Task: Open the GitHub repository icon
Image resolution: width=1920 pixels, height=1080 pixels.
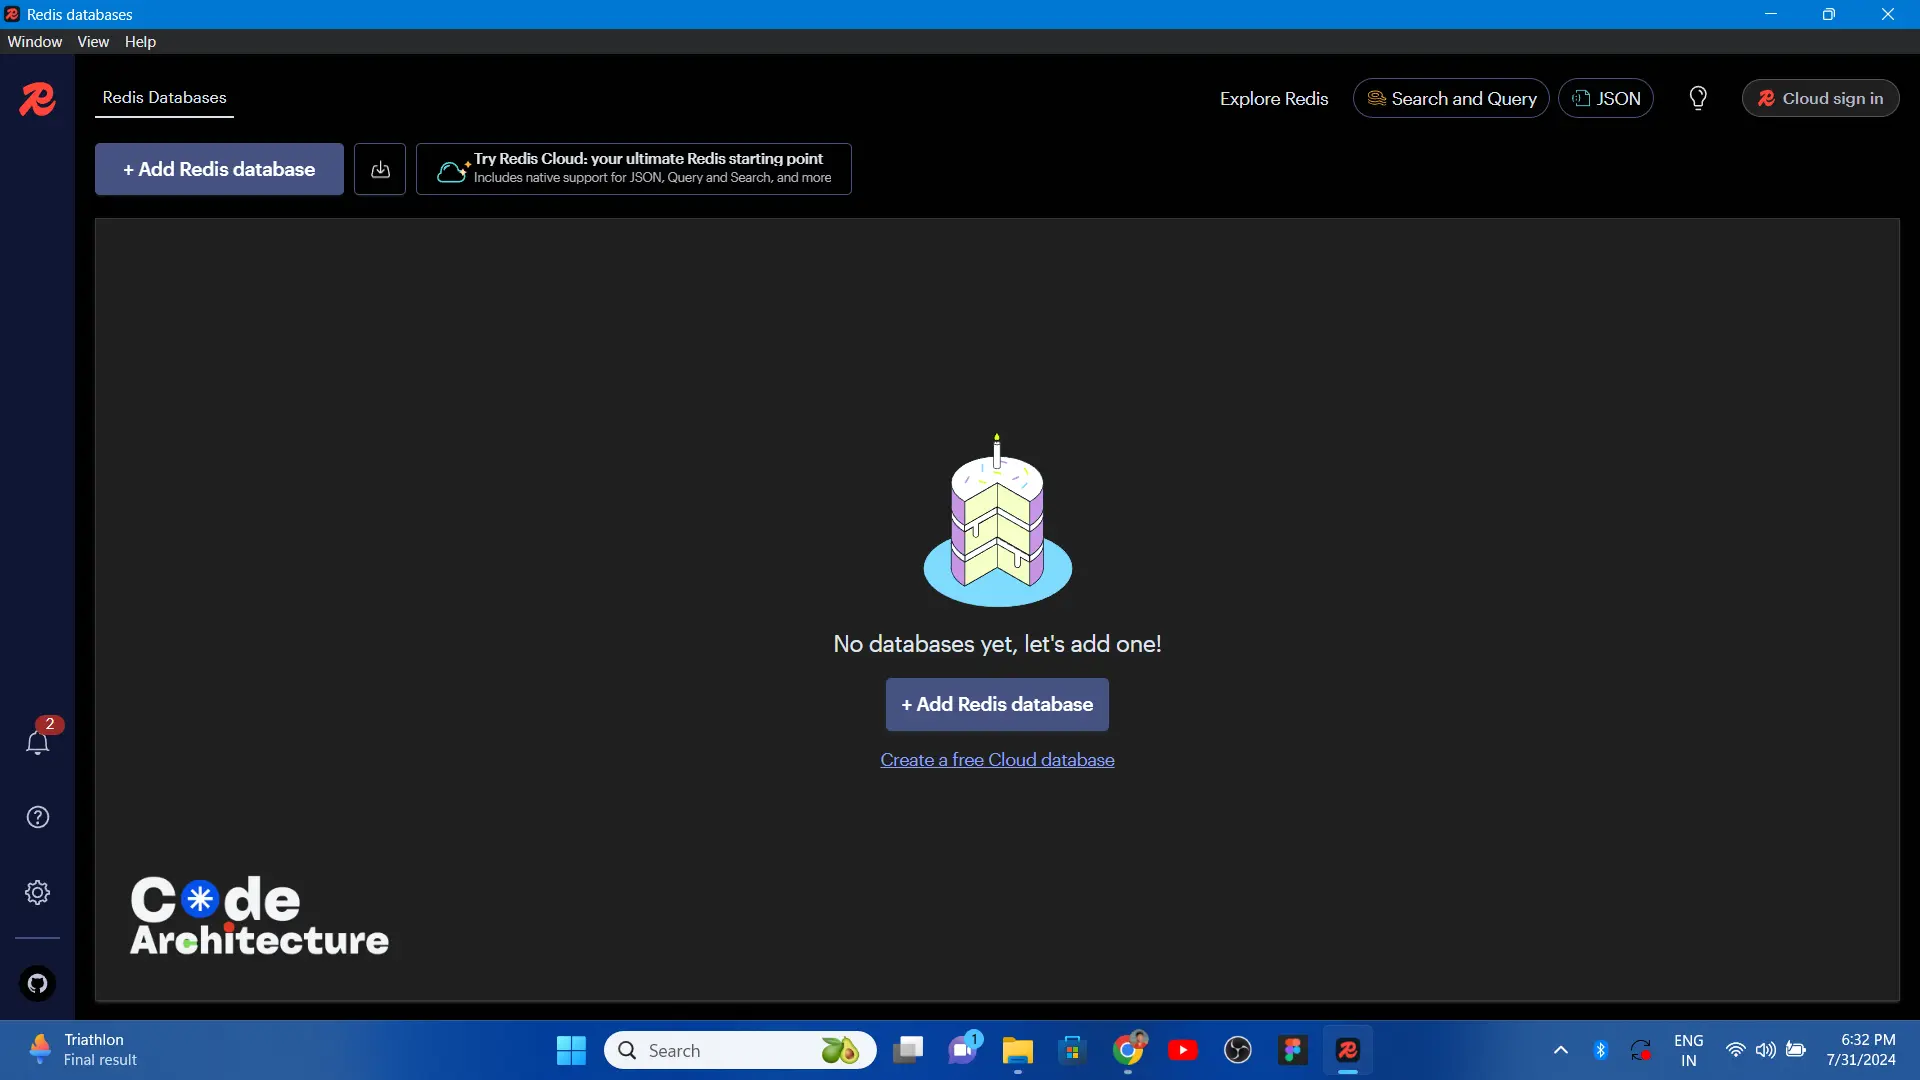Action: click(x=37, y=983)
